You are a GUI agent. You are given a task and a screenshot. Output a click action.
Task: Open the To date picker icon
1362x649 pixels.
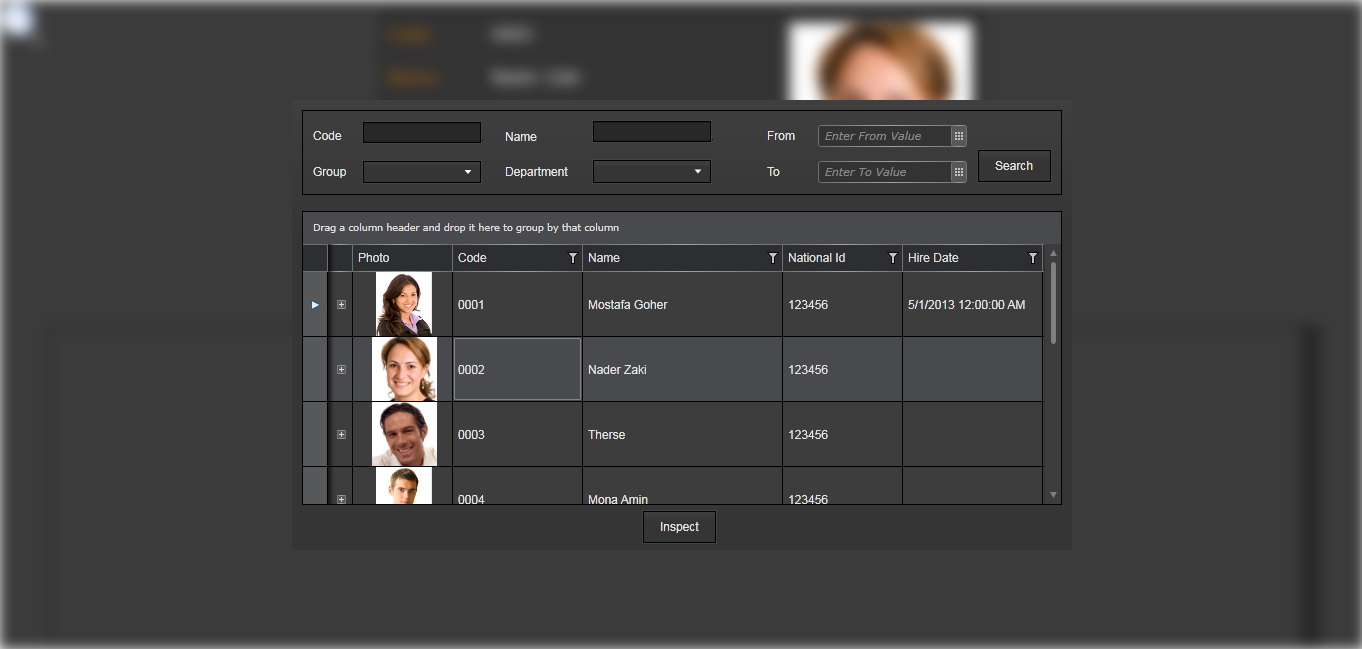[958, 172]
